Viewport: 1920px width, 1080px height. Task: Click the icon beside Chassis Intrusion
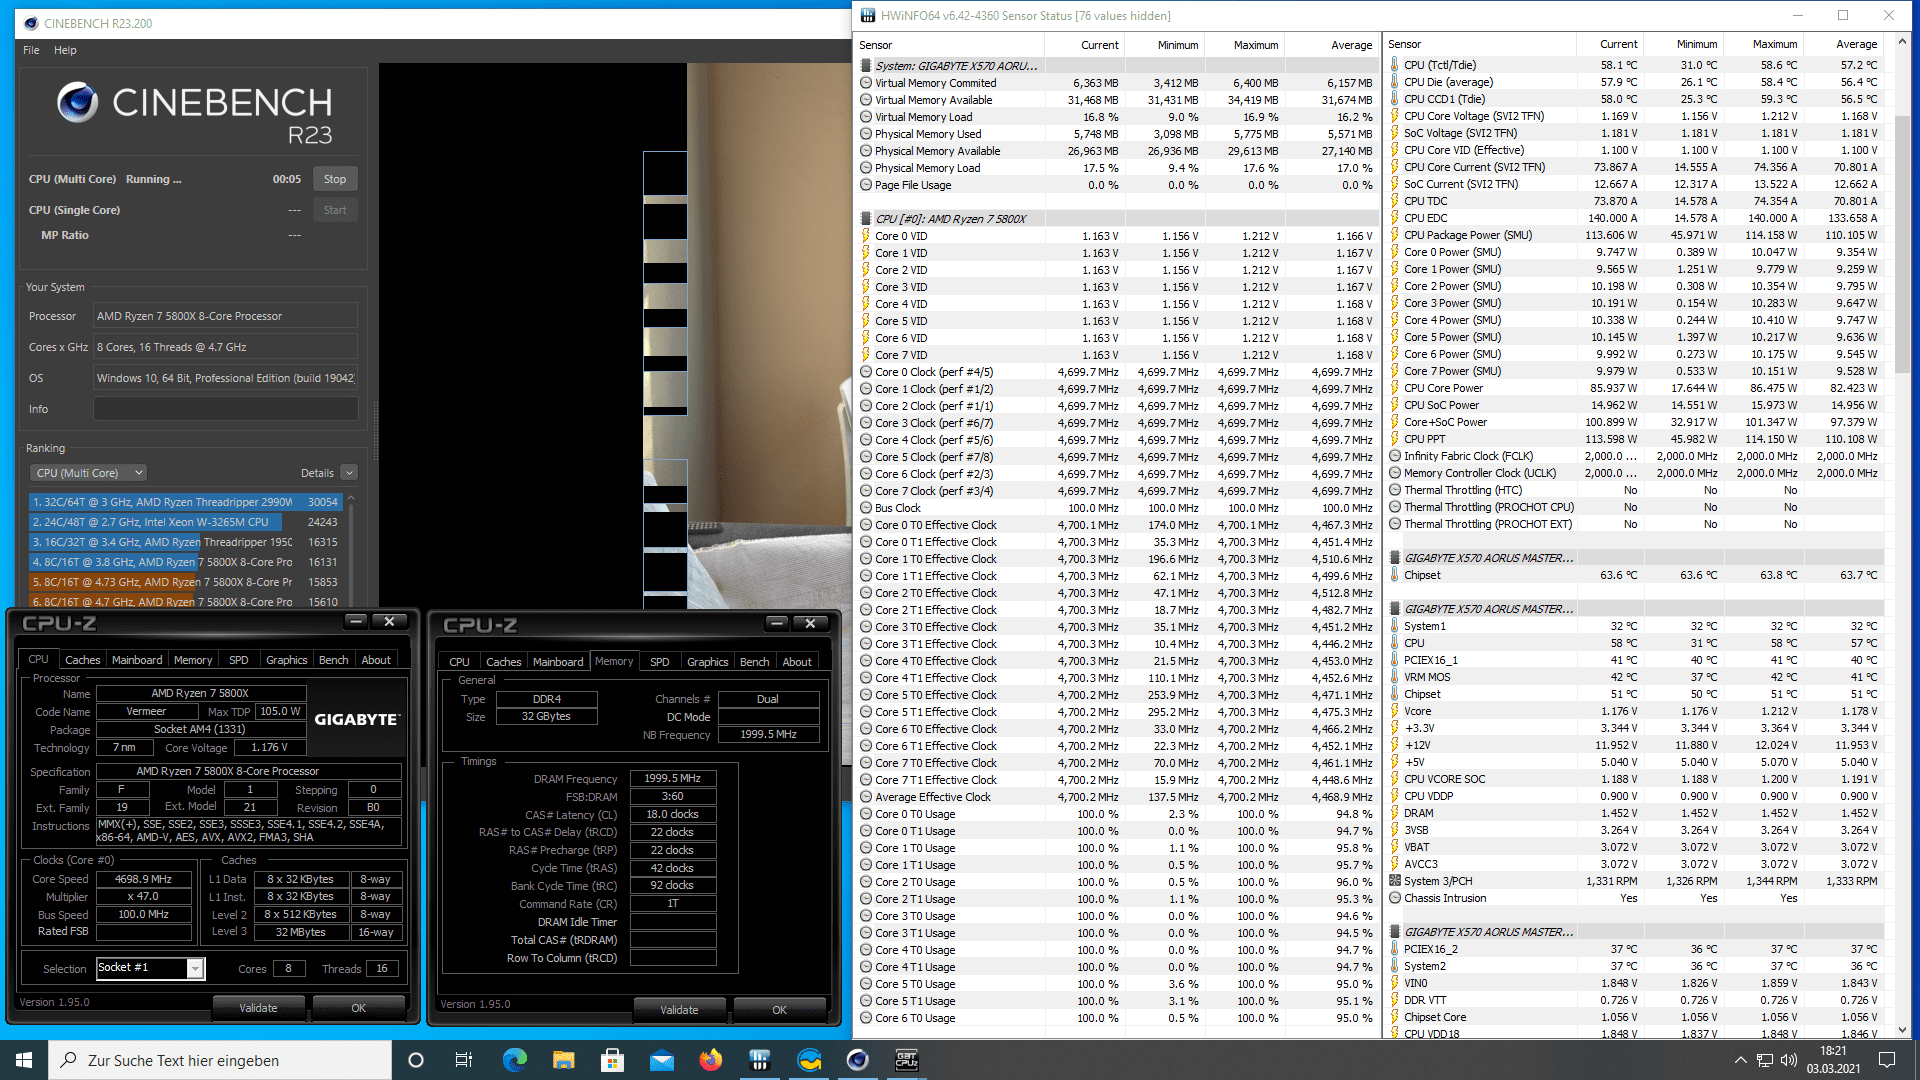(x=1395, y=898)
